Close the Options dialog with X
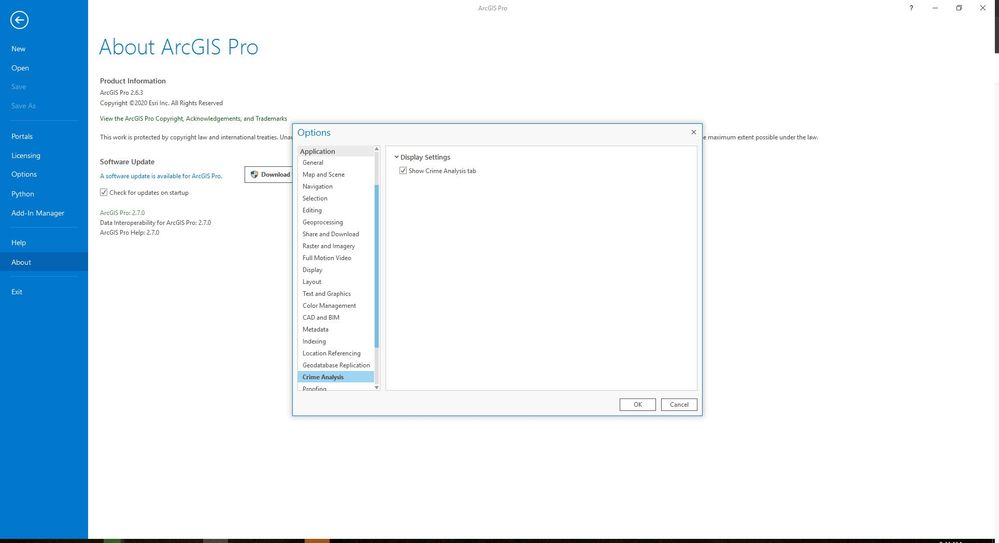The width and height of the screenshot is (999, 543). 693,132
